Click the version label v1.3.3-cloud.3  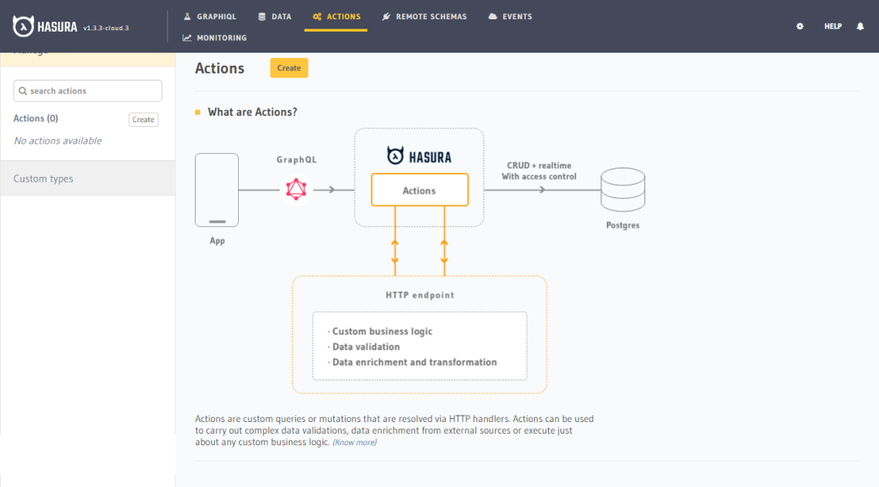(106, 28)
